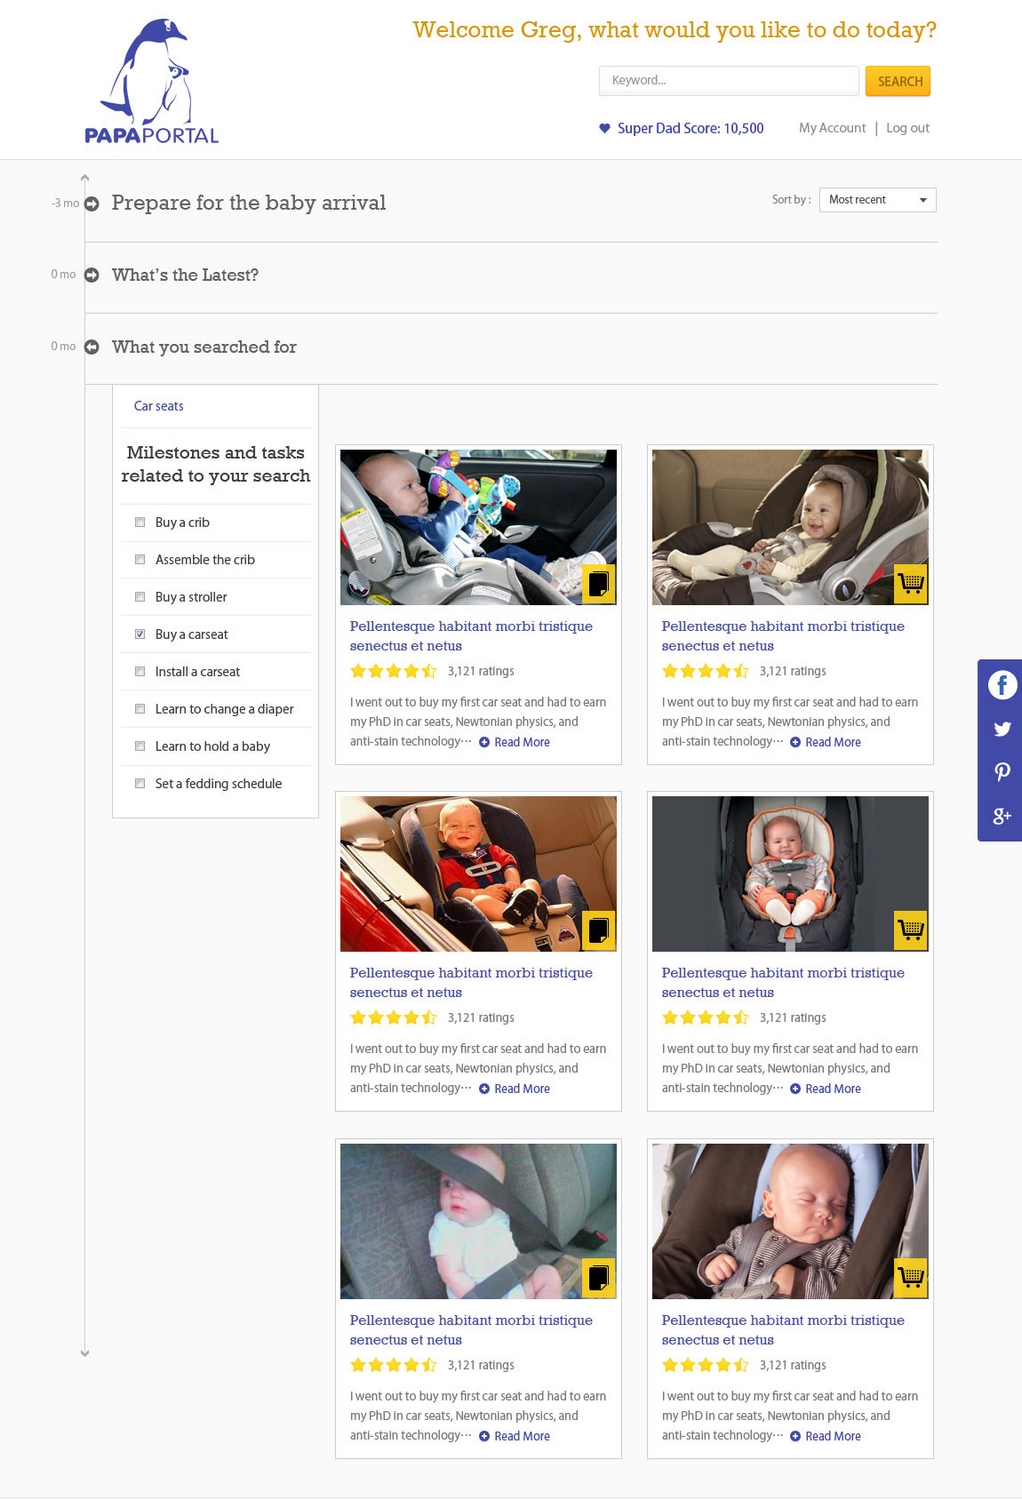Click inside the Keyword search field
The width and height of the screenshot is (1022, 1500).
pyautogui.click(x=729, y=80)
